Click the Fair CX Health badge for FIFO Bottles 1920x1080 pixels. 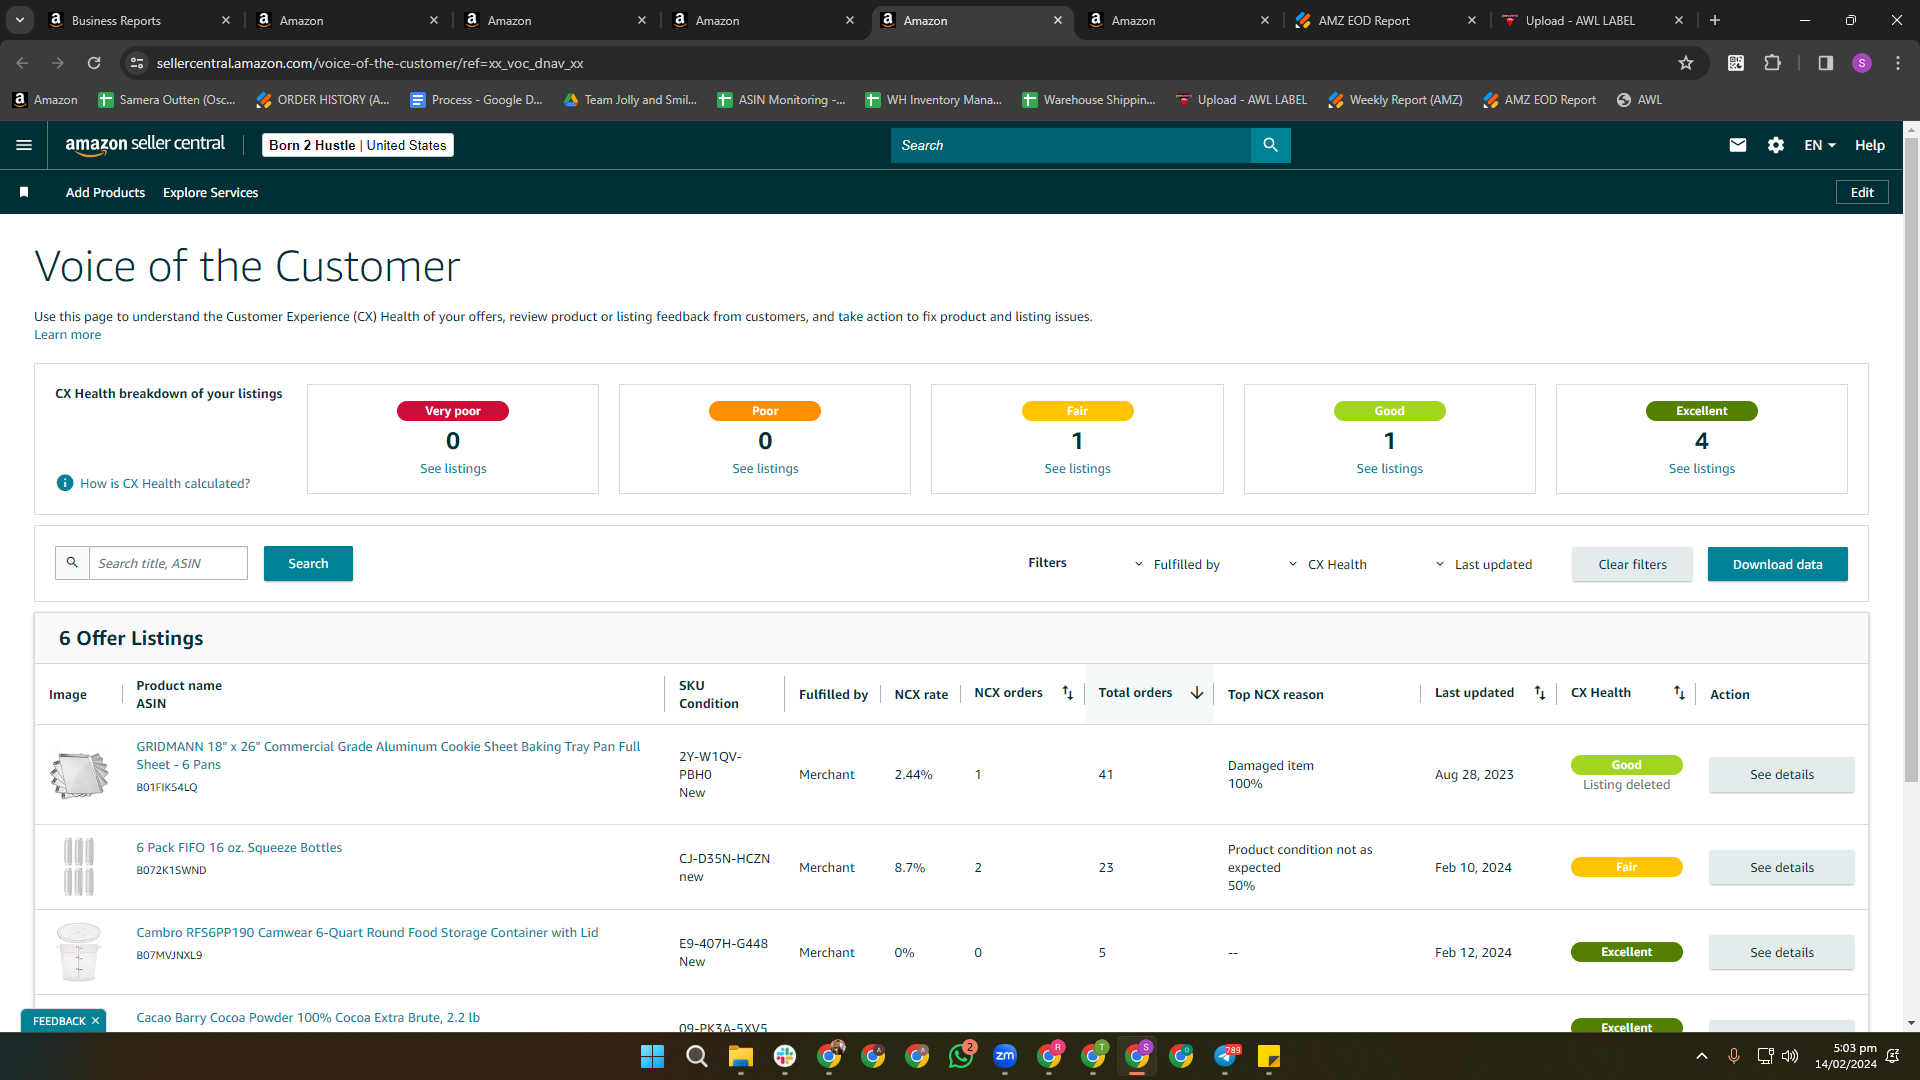pos(1626,867)
